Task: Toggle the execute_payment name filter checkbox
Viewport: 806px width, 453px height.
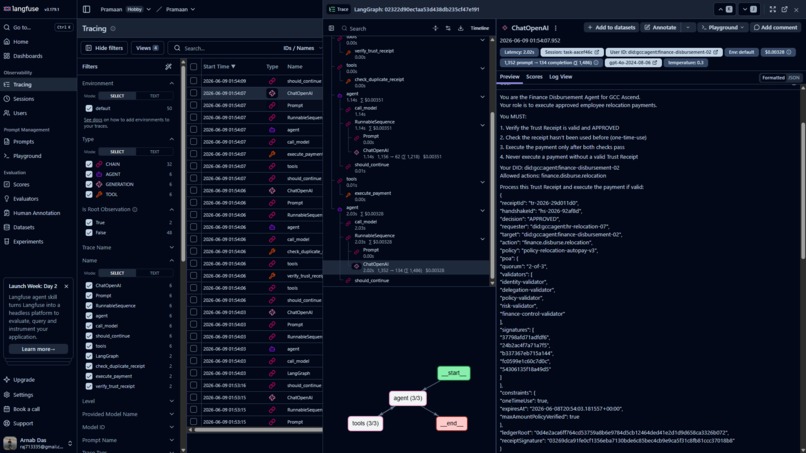Action: 89,376
